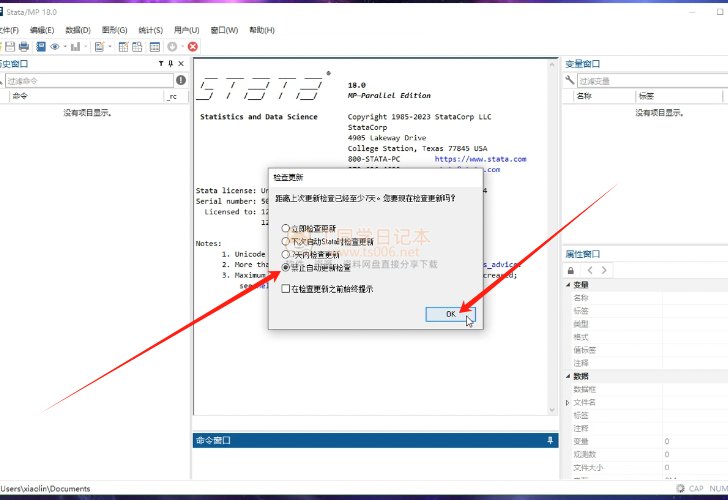Click OK in the update dialog

[450, 314]
